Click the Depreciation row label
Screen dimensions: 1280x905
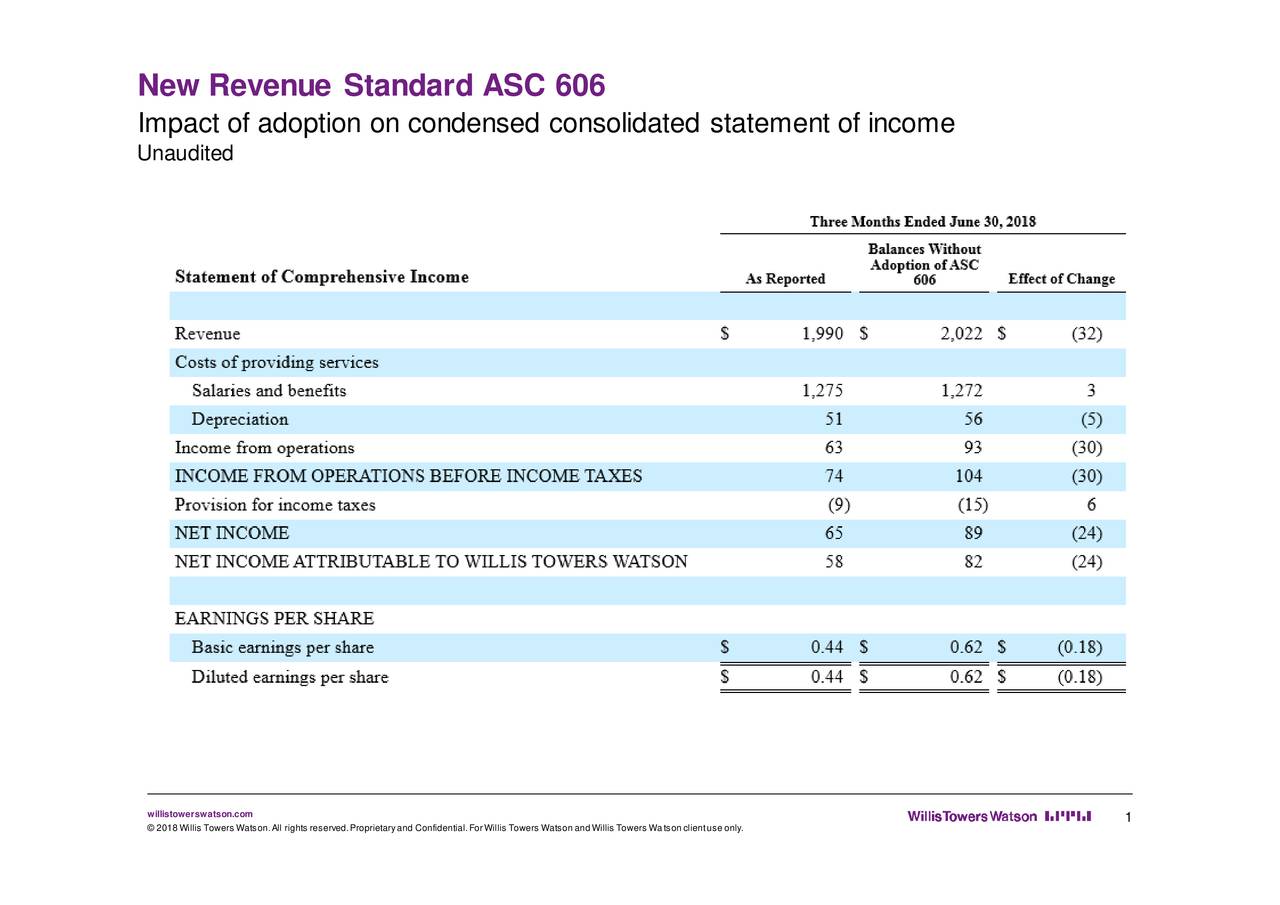point(241,419)
